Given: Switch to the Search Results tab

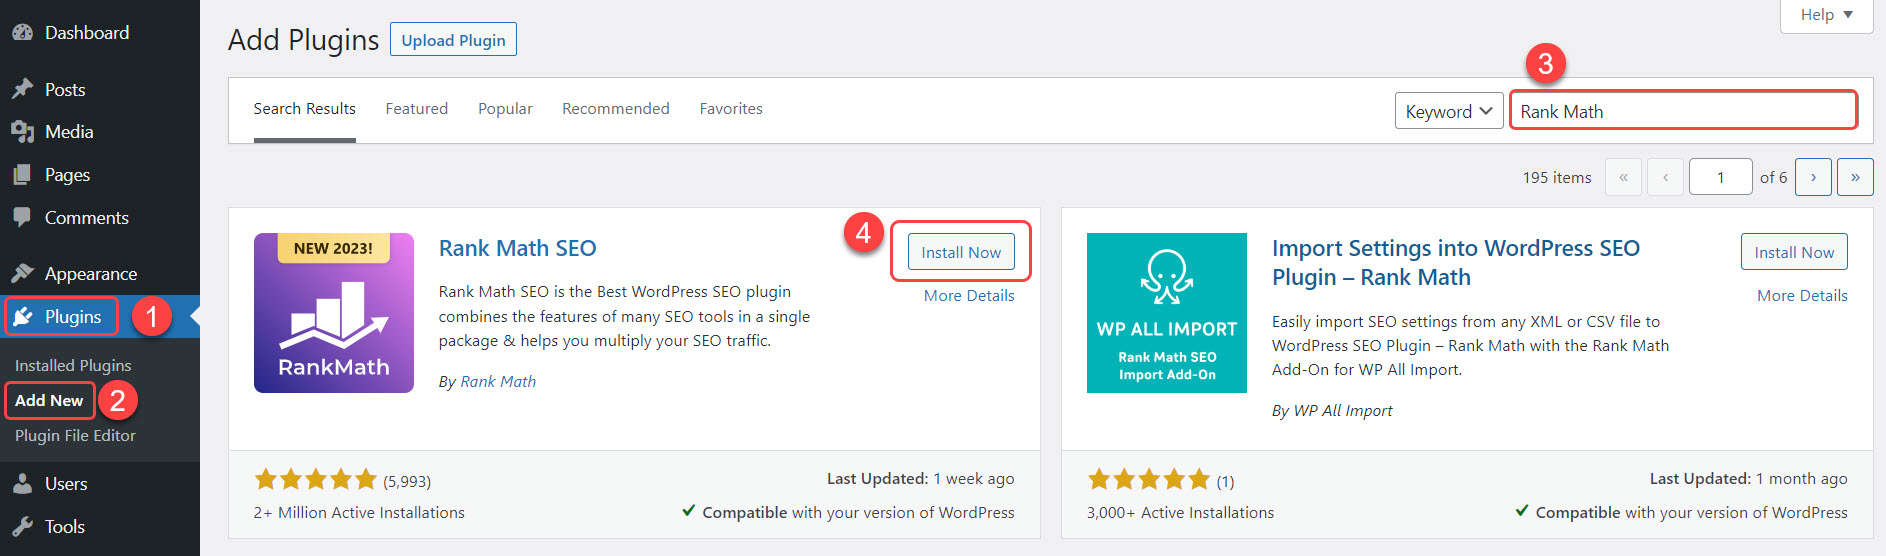Looking at the screenshot, I should 304,109.
